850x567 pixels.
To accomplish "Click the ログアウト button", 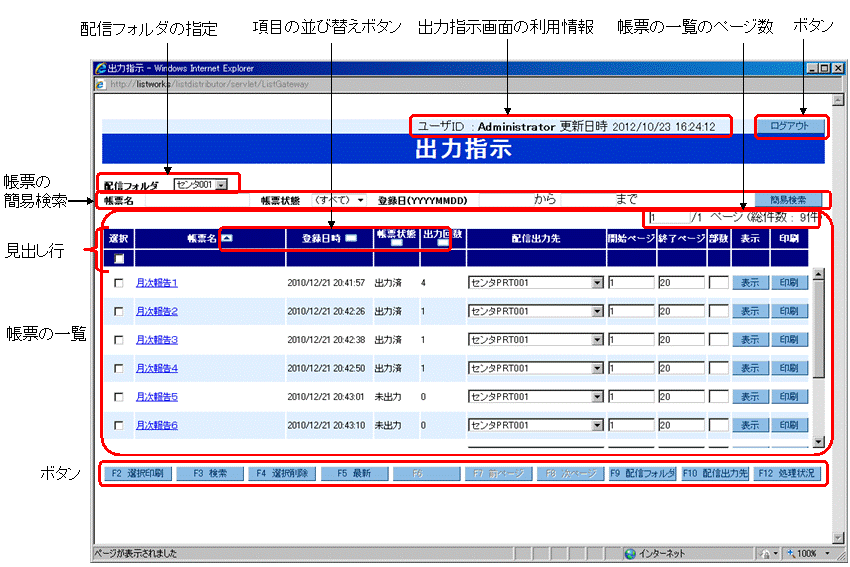I will point(789,126).
